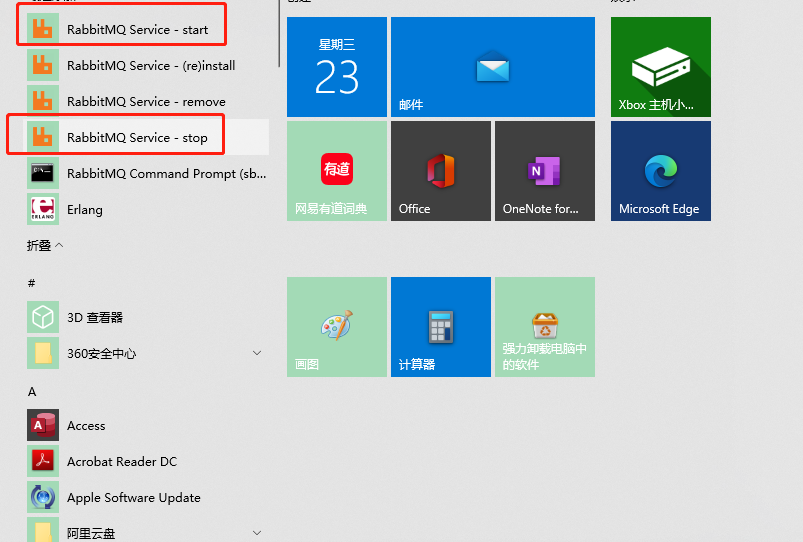Click the 3D 查看器 label text
Screen dimensions: 803x542
point(95,318)
